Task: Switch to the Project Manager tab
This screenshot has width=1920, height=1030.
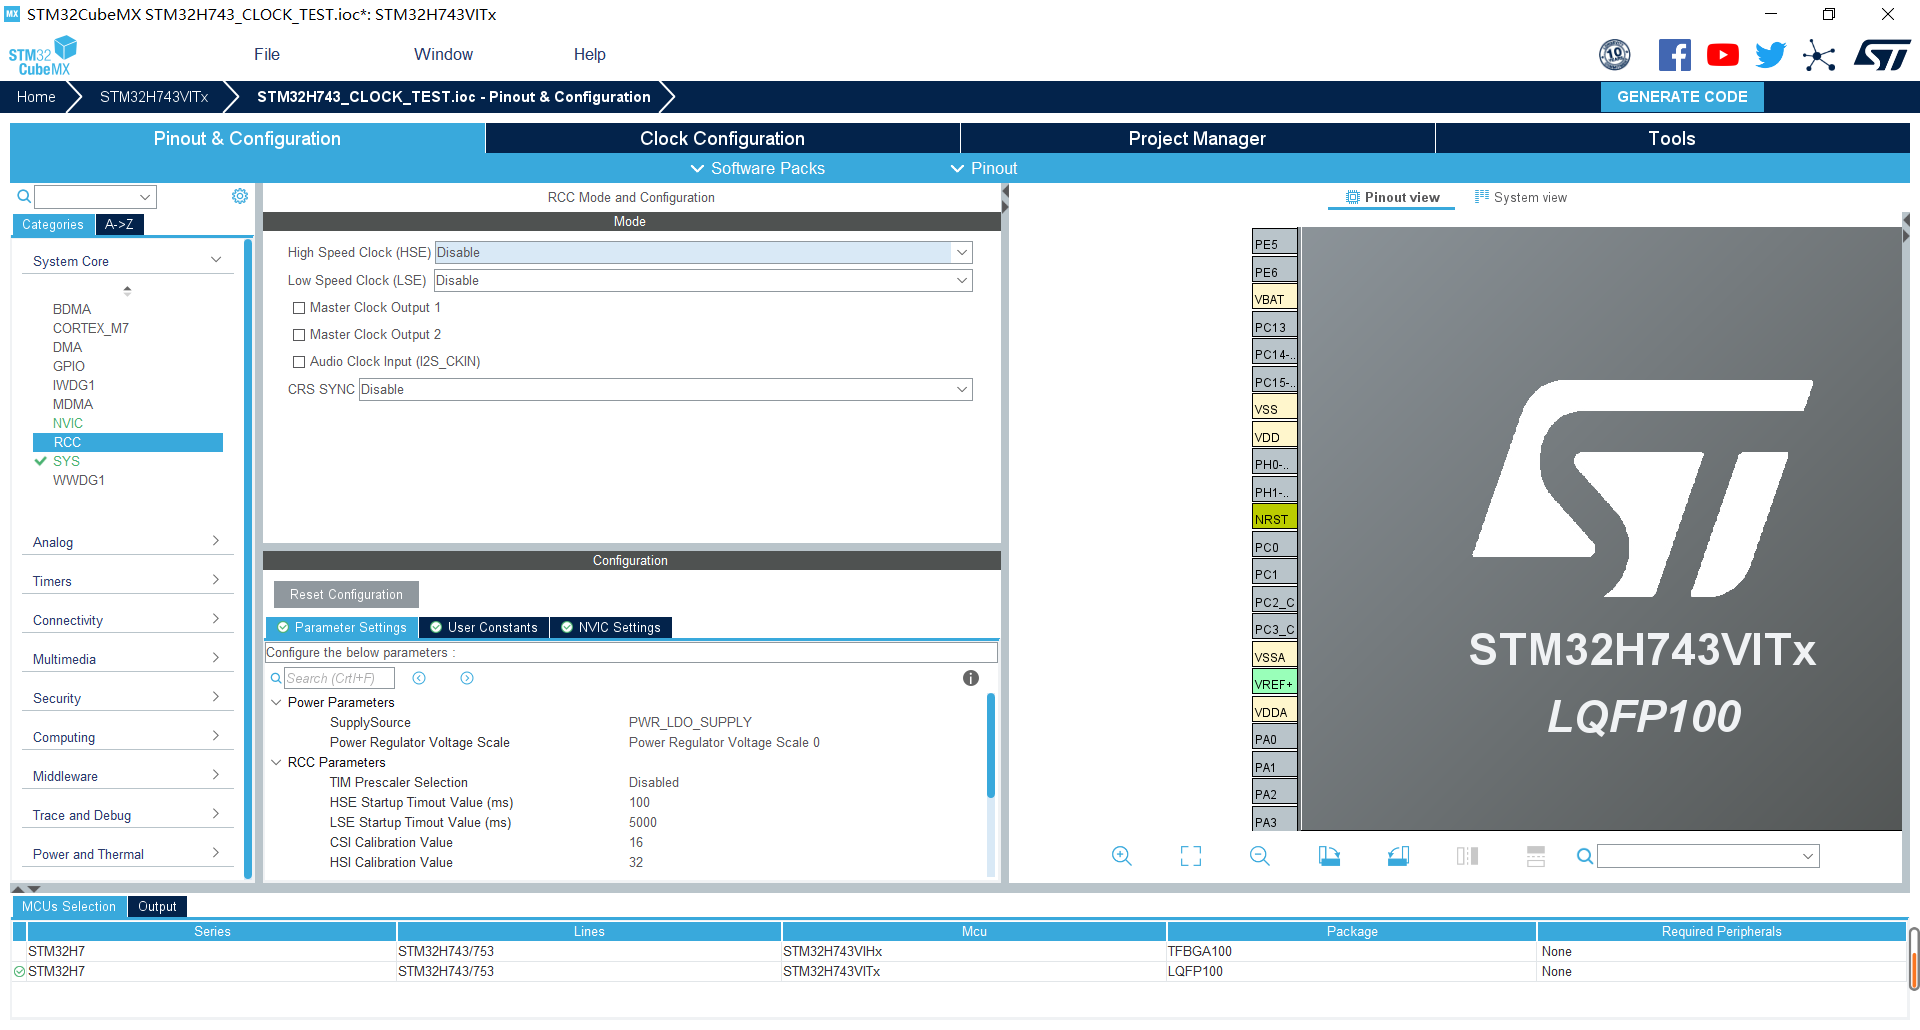Action: (x=1197, y=139)
